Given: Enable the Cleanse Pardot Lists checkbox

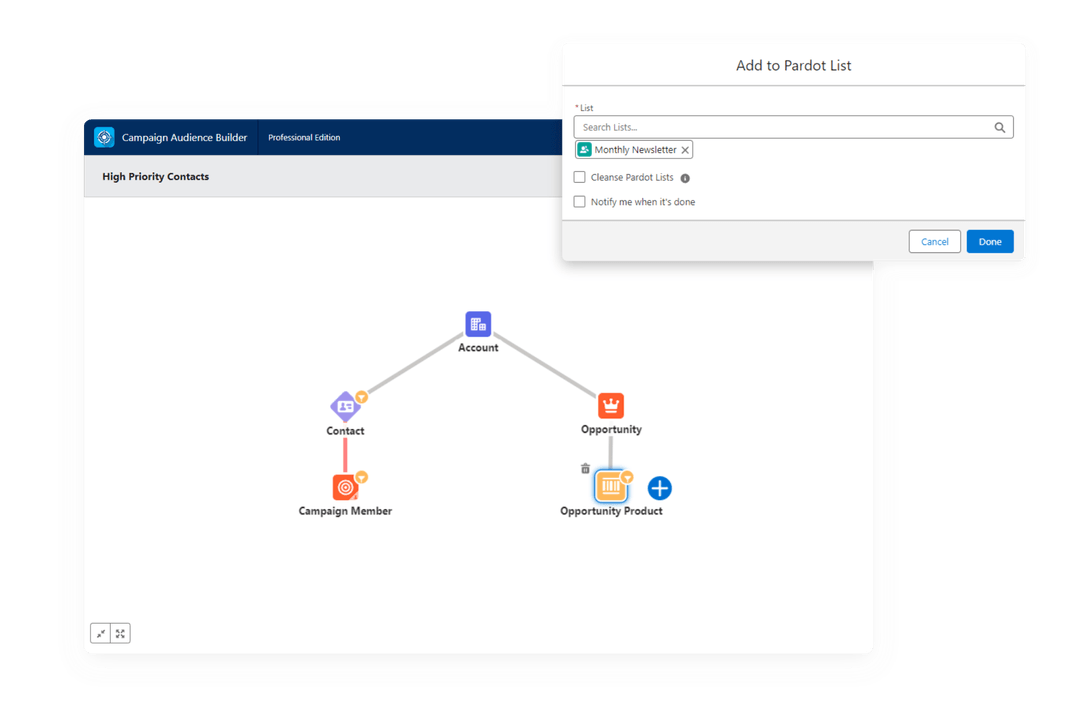Looking at the screenshot, I should (x=579, y=177).
